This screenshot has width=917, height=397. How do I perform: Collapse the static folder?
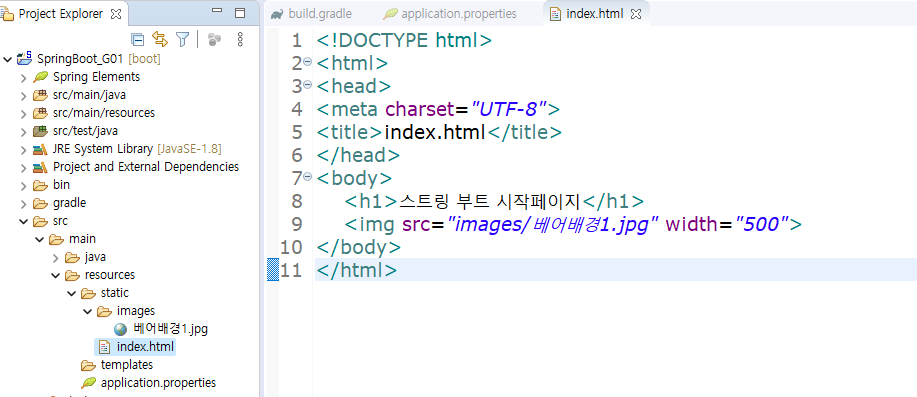click(71, 294)
